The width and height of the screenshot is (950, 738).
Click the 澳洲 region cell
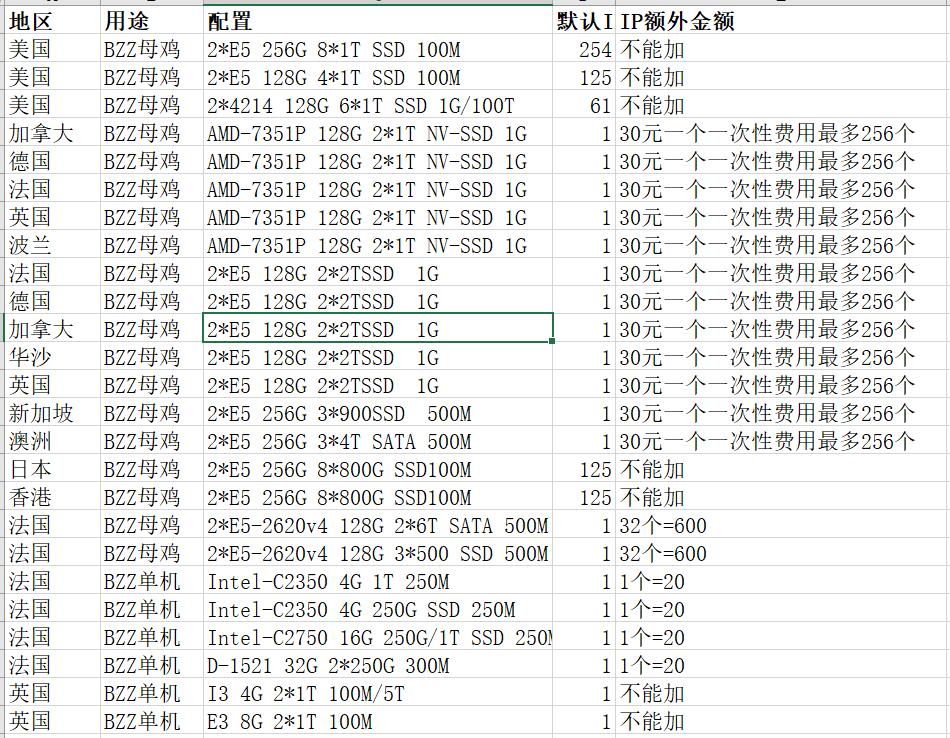50,441
